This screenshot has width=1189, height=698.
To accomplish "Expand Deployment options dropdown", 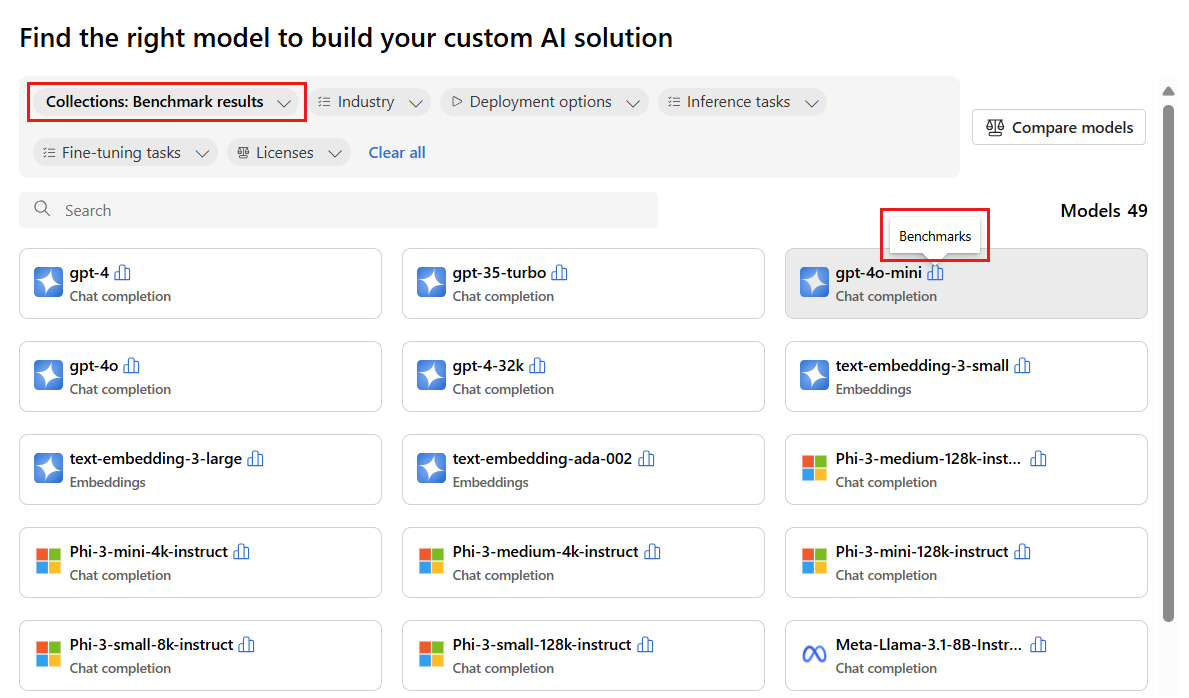I will click(x=544, y=102).
